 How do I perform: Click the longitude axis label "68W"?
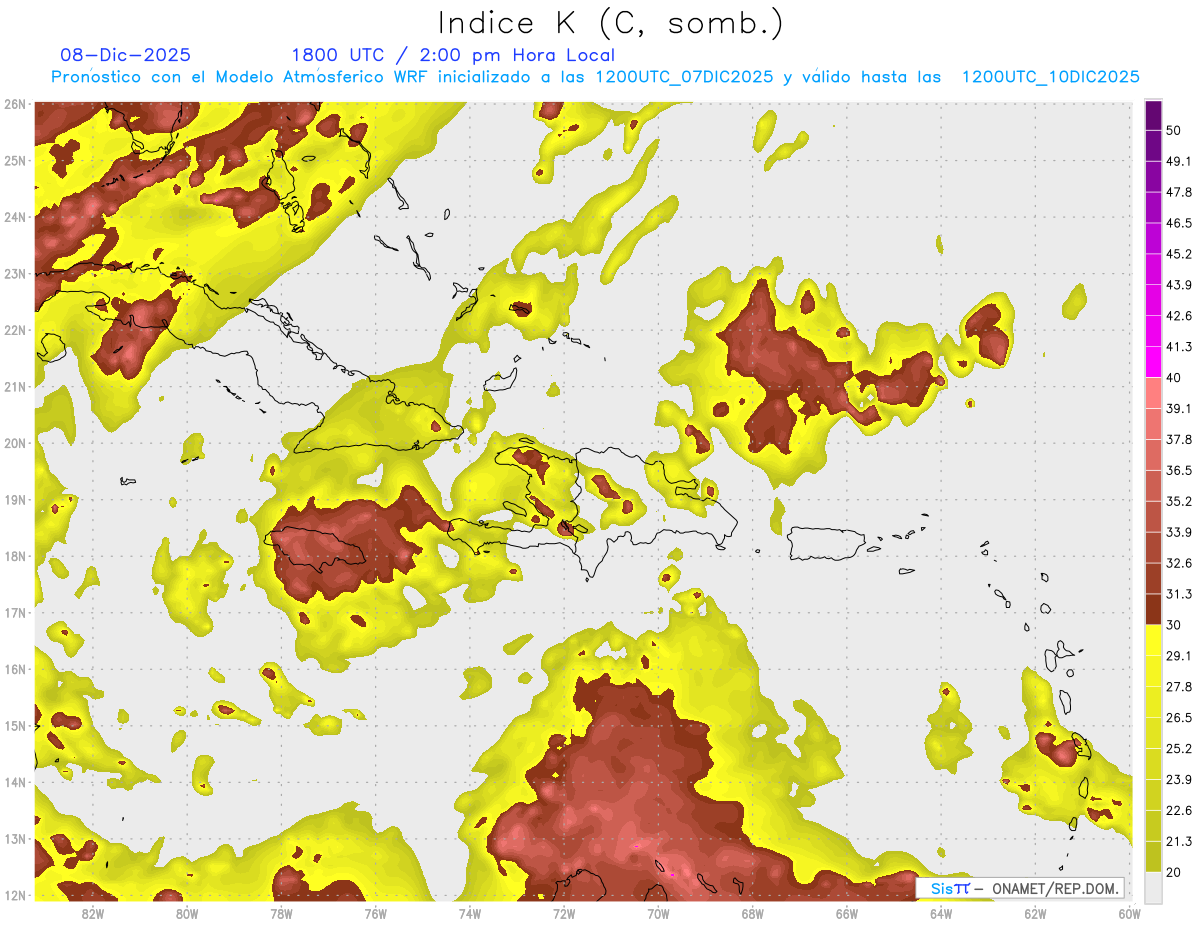(x=752, y=914)
